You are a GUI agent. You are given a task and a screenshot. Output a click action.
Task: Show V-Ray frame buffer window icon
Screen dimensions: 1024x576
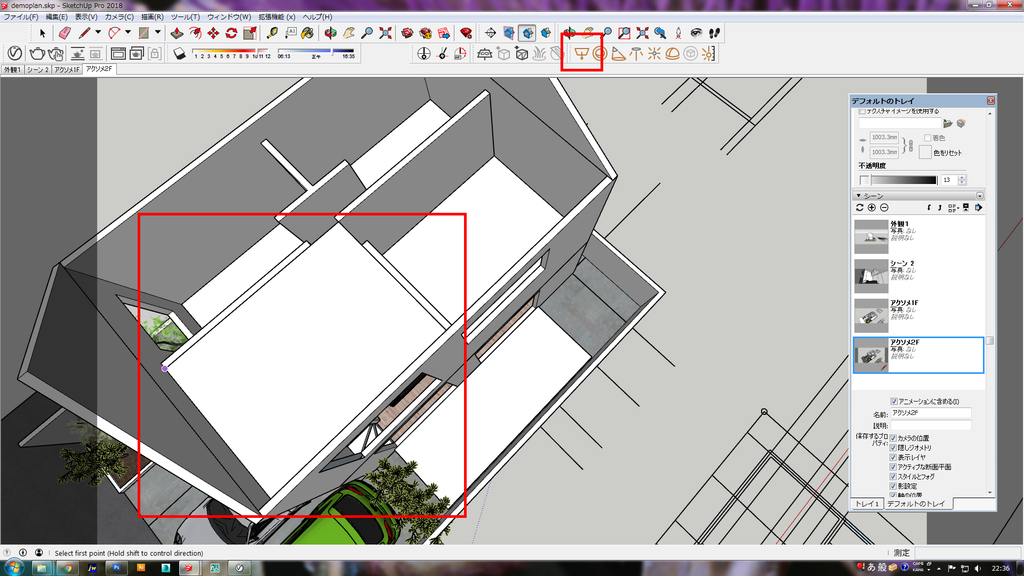pos(118,54)
